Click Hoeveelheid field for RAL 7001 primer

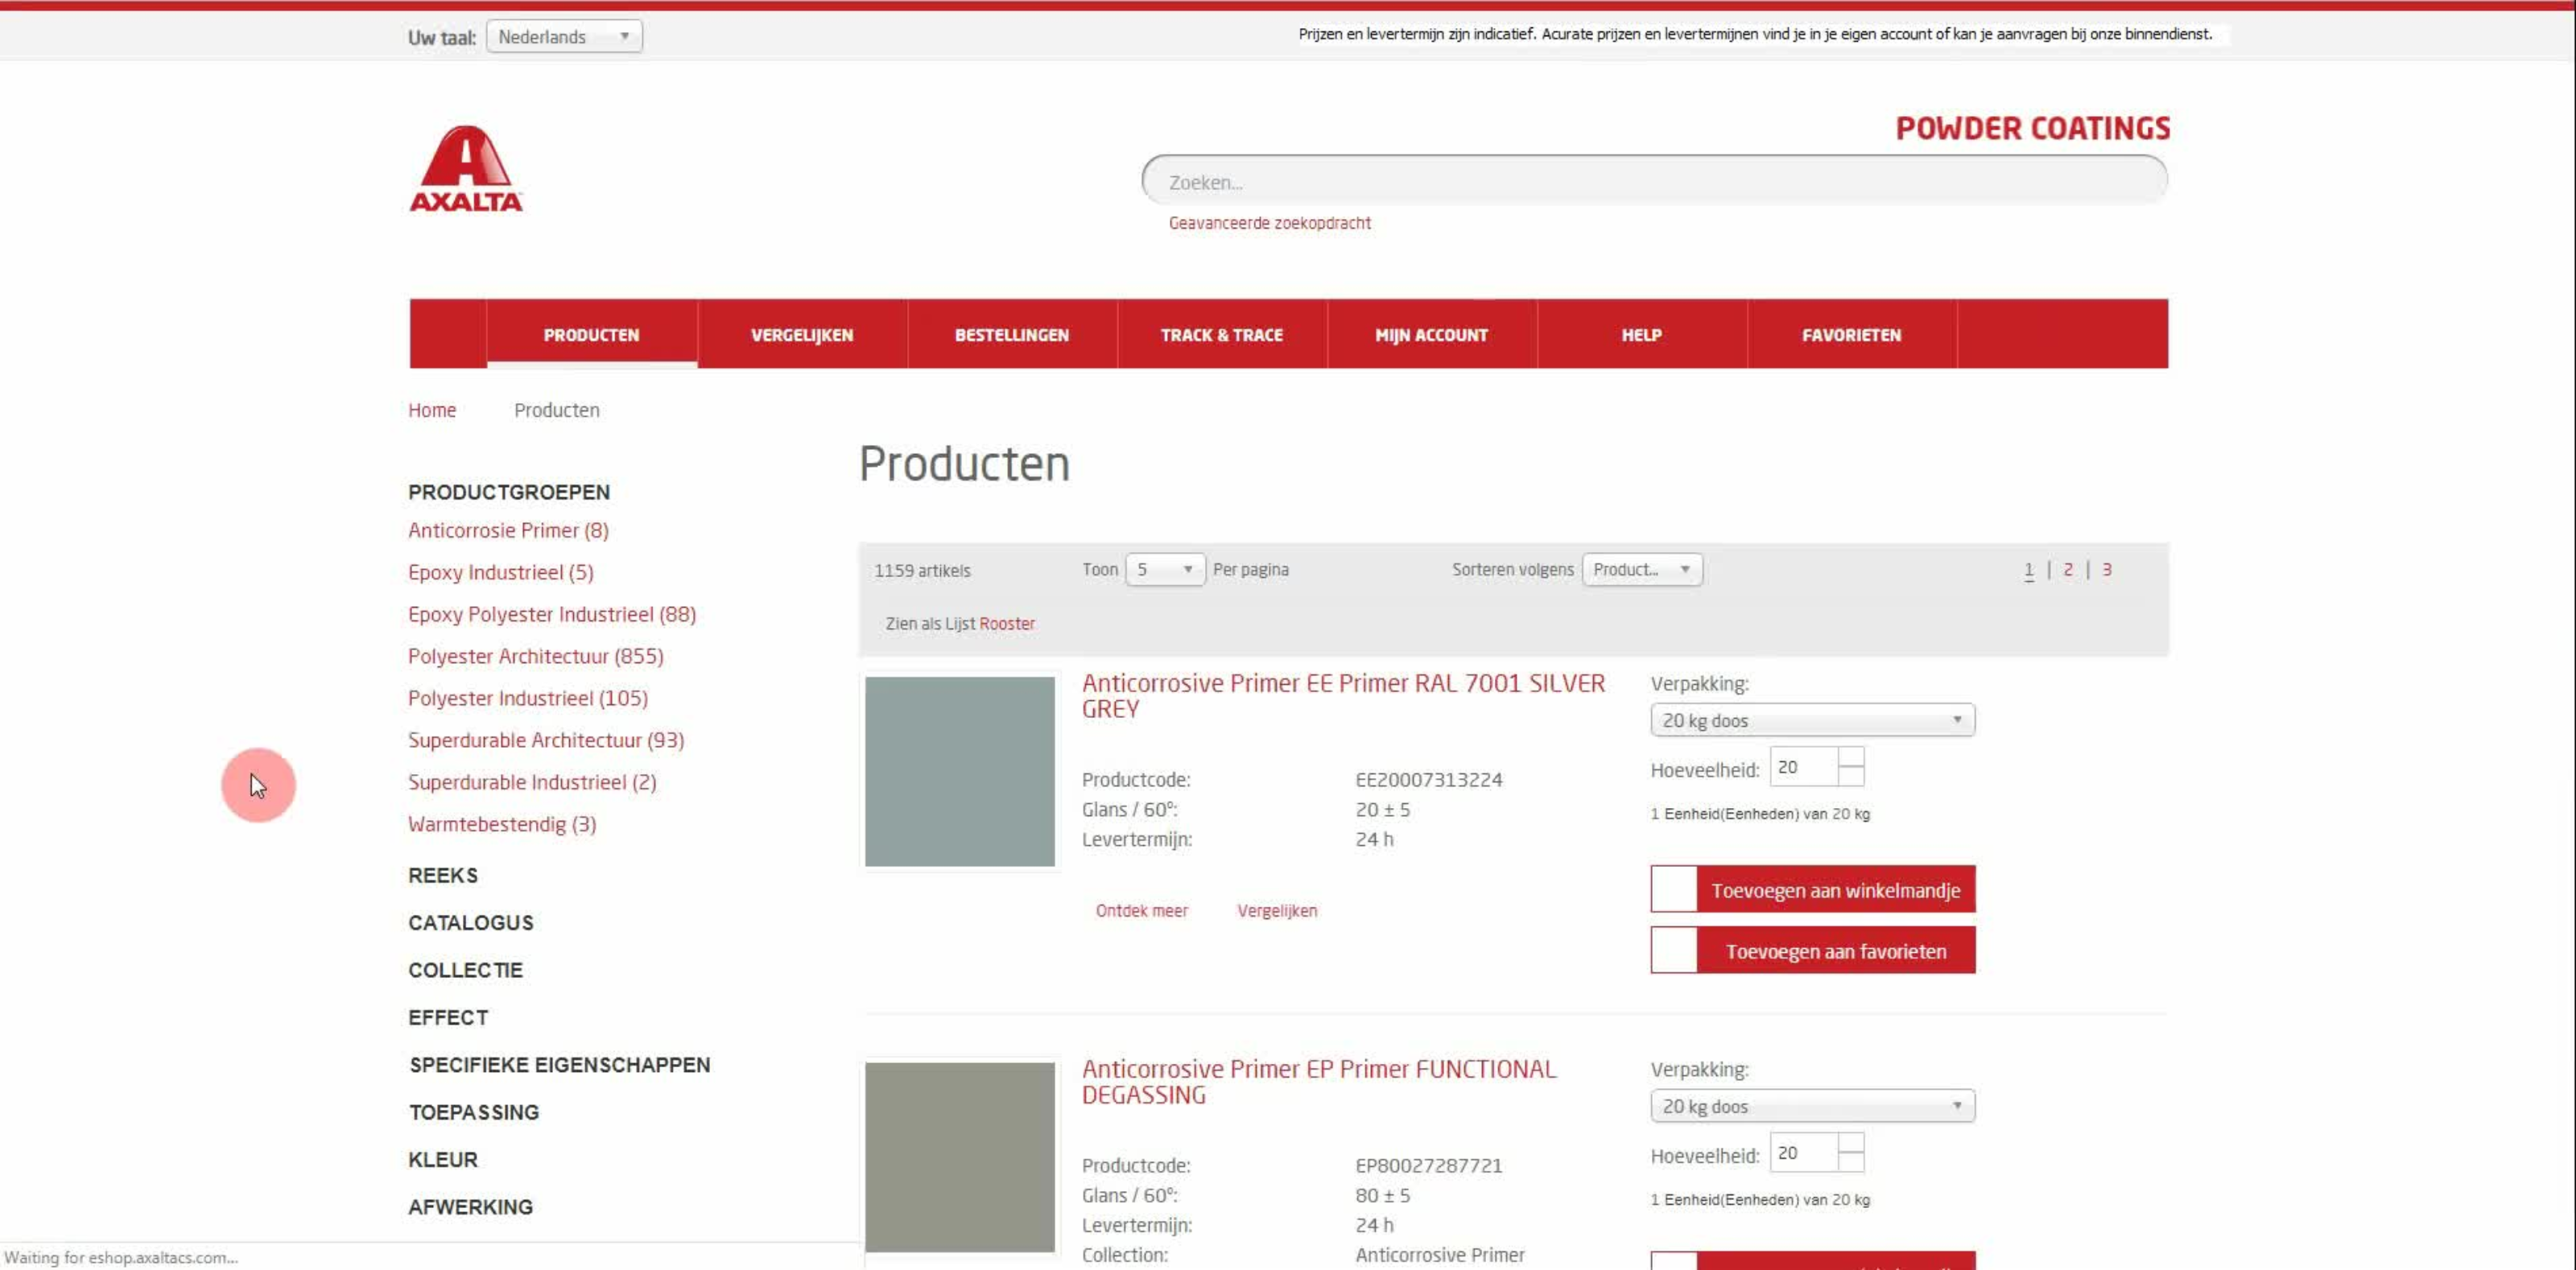point(1804,767)
